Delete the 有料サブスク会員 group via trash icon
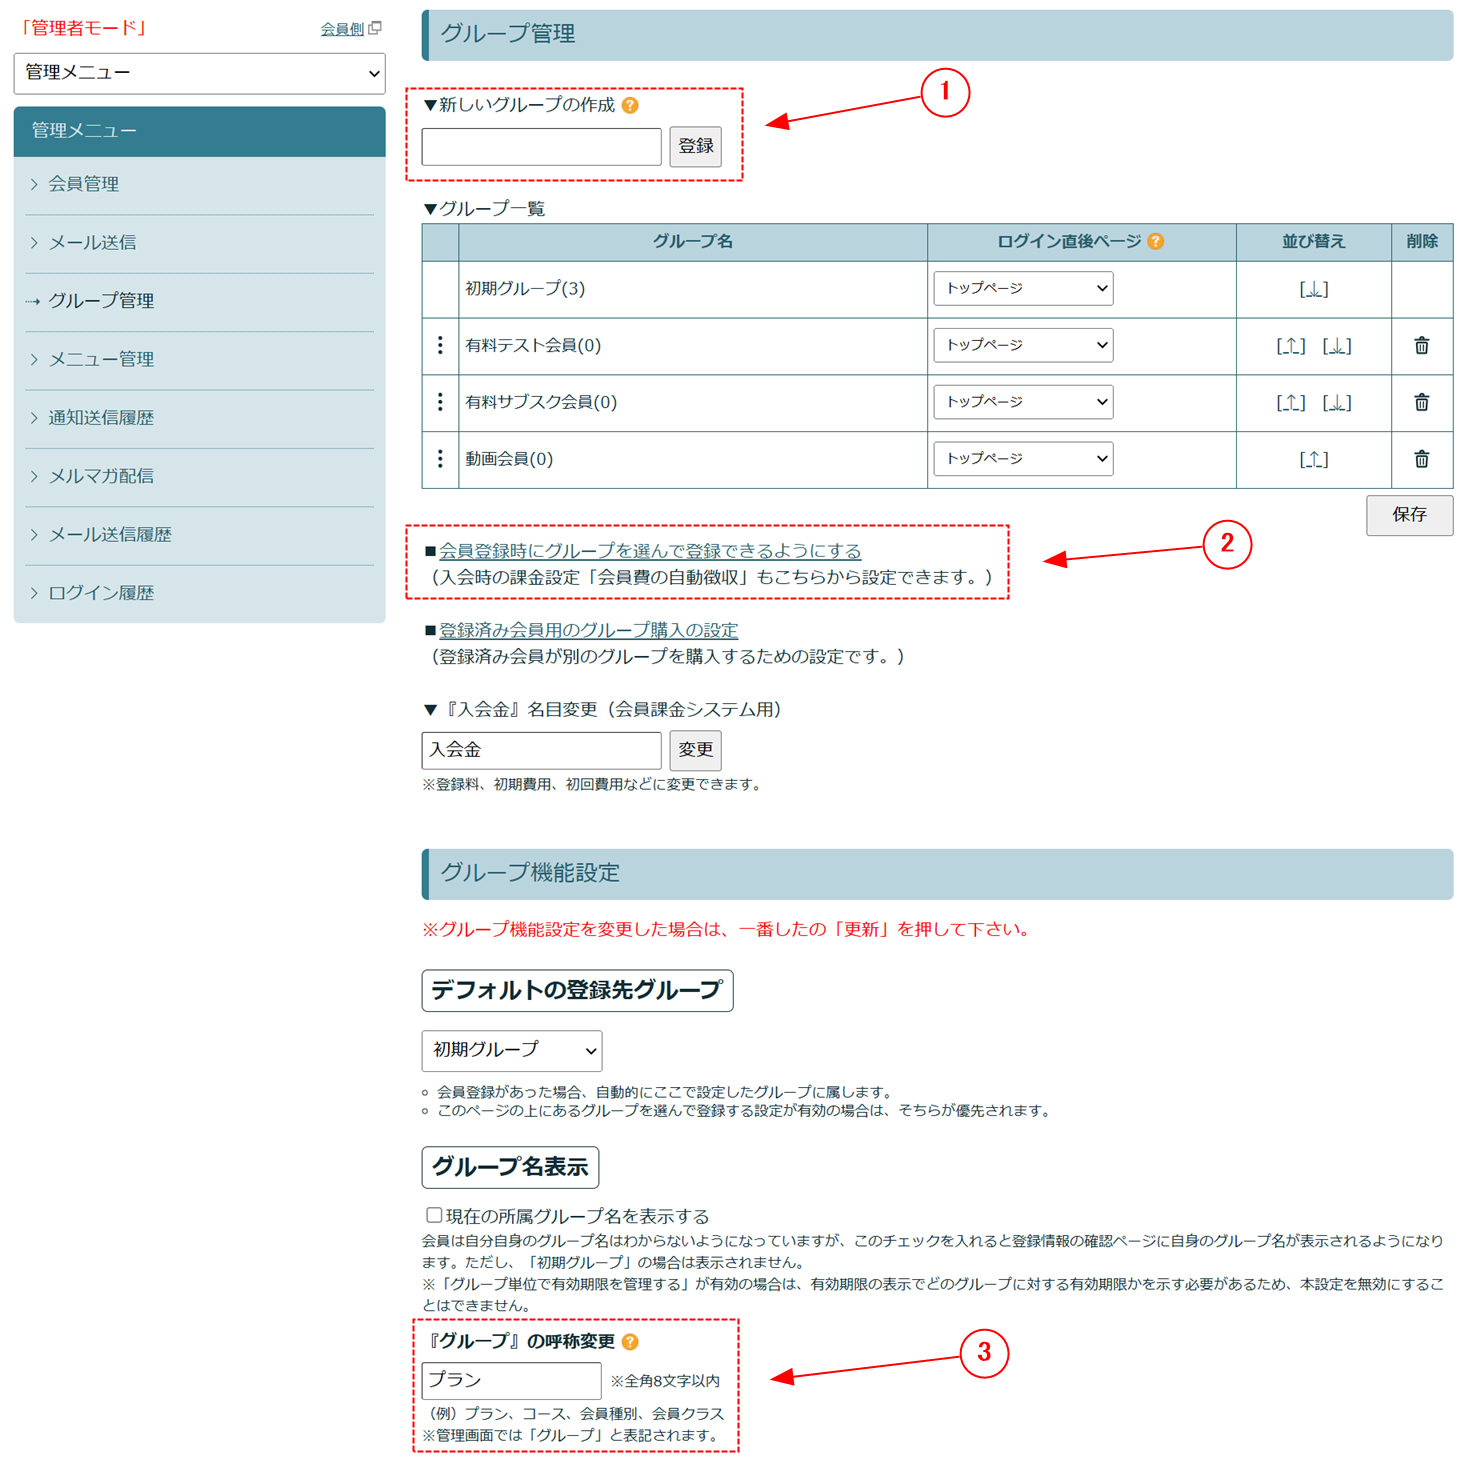The height and width of the screenshot is (1459, 1468). click(1421, 402)
